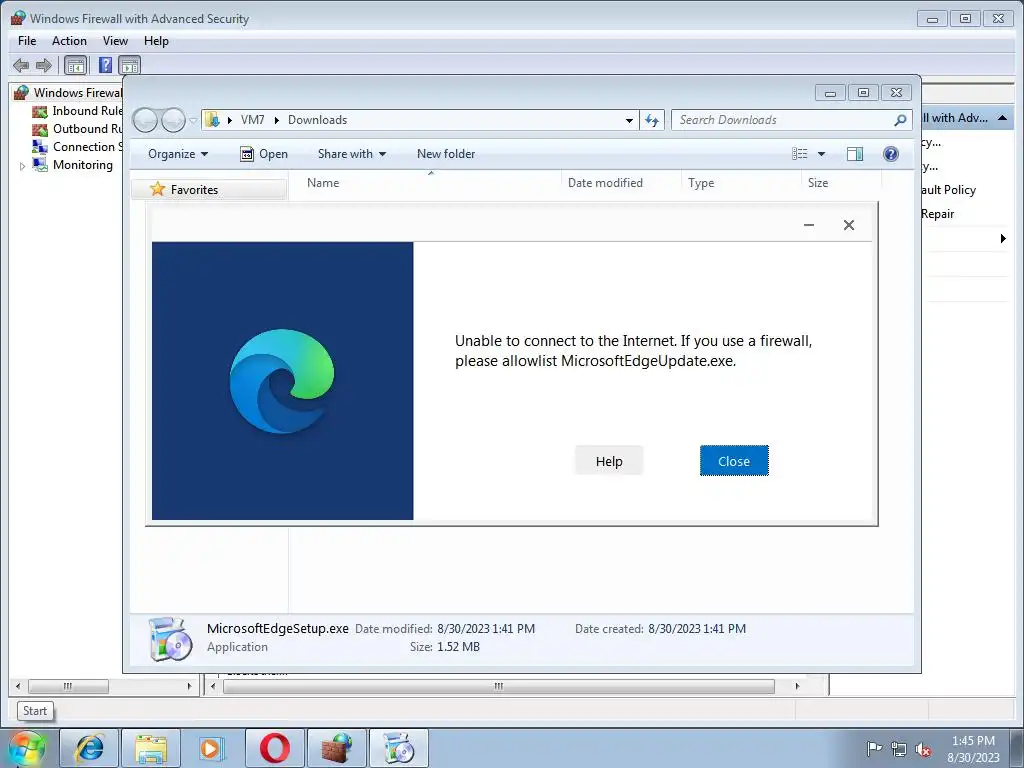Open the Organize dropdown in Explorer
Viewport: 1024px width, 768px height.
[178, 154]
